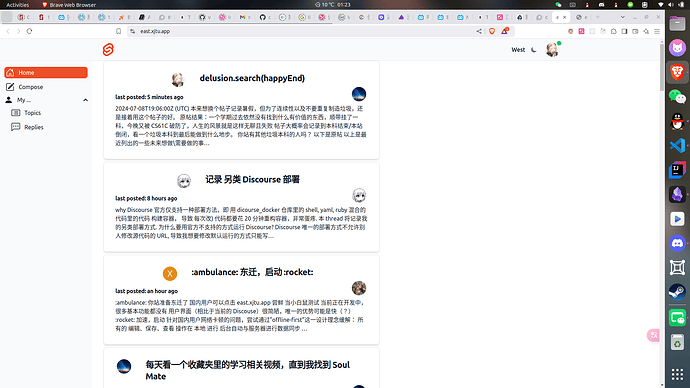
Task: Open the 记录 另类 Discourse 部署 topic
Action: [253, 179]
